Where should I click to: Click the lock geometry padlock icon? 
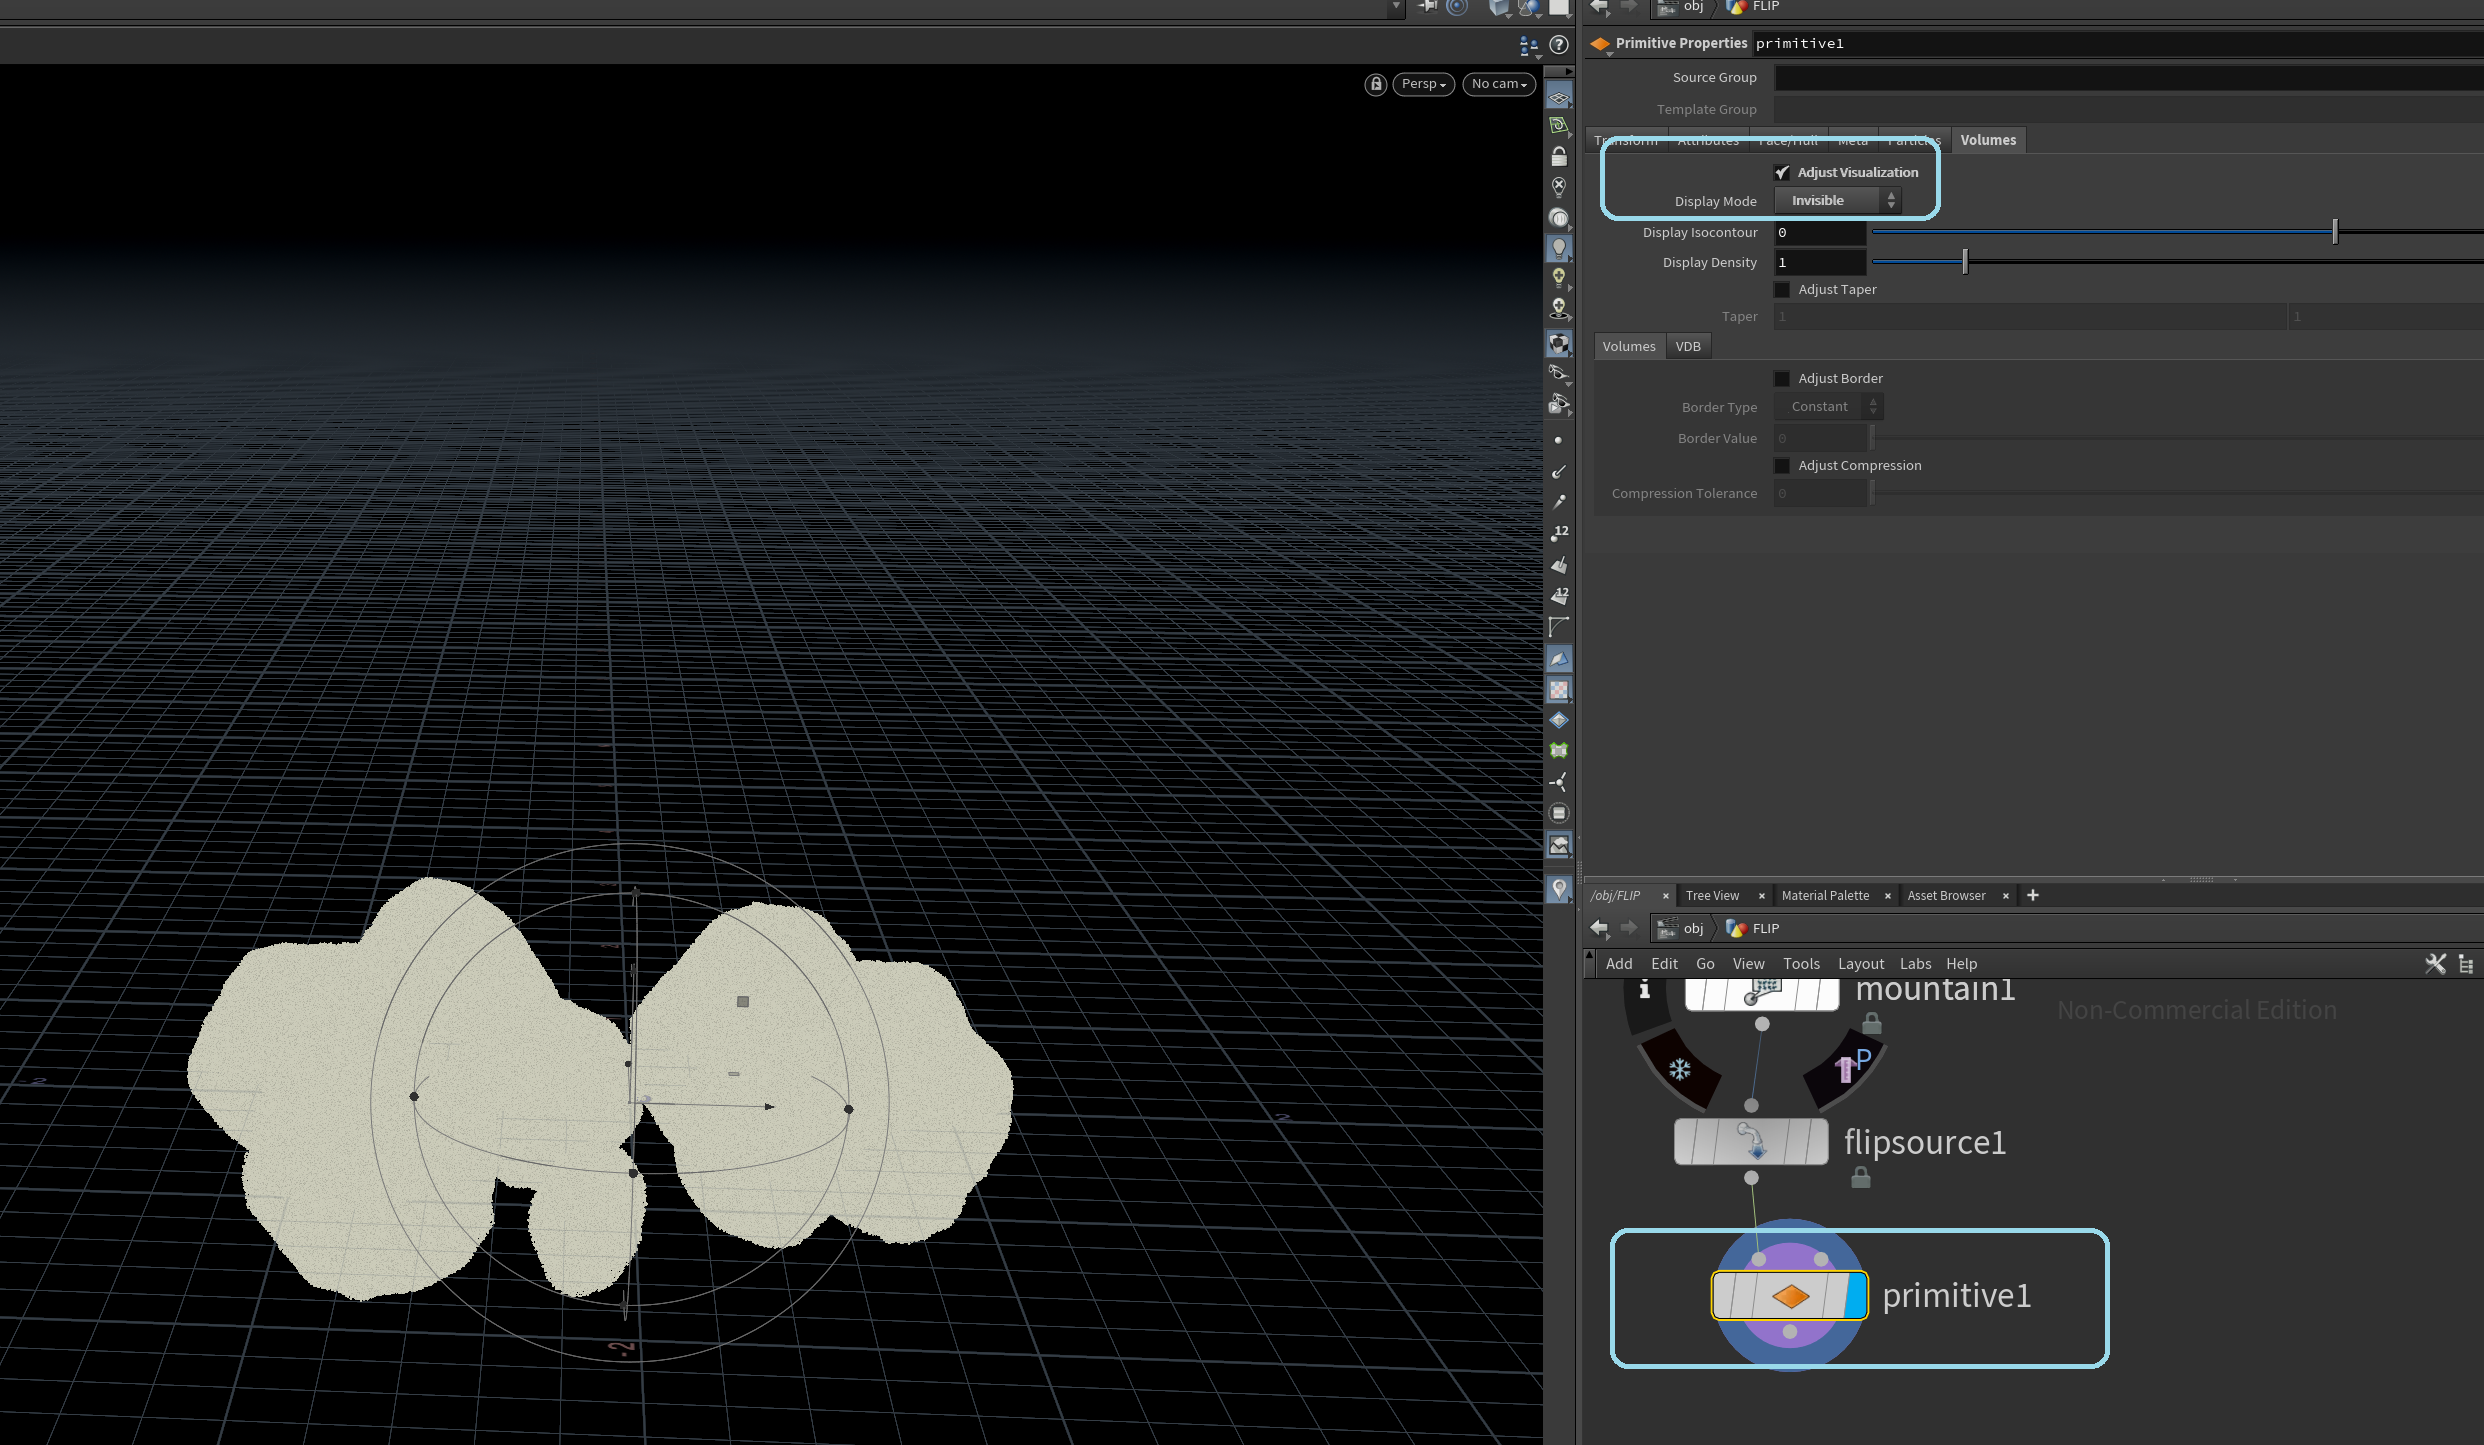[x=1559, y=157]
